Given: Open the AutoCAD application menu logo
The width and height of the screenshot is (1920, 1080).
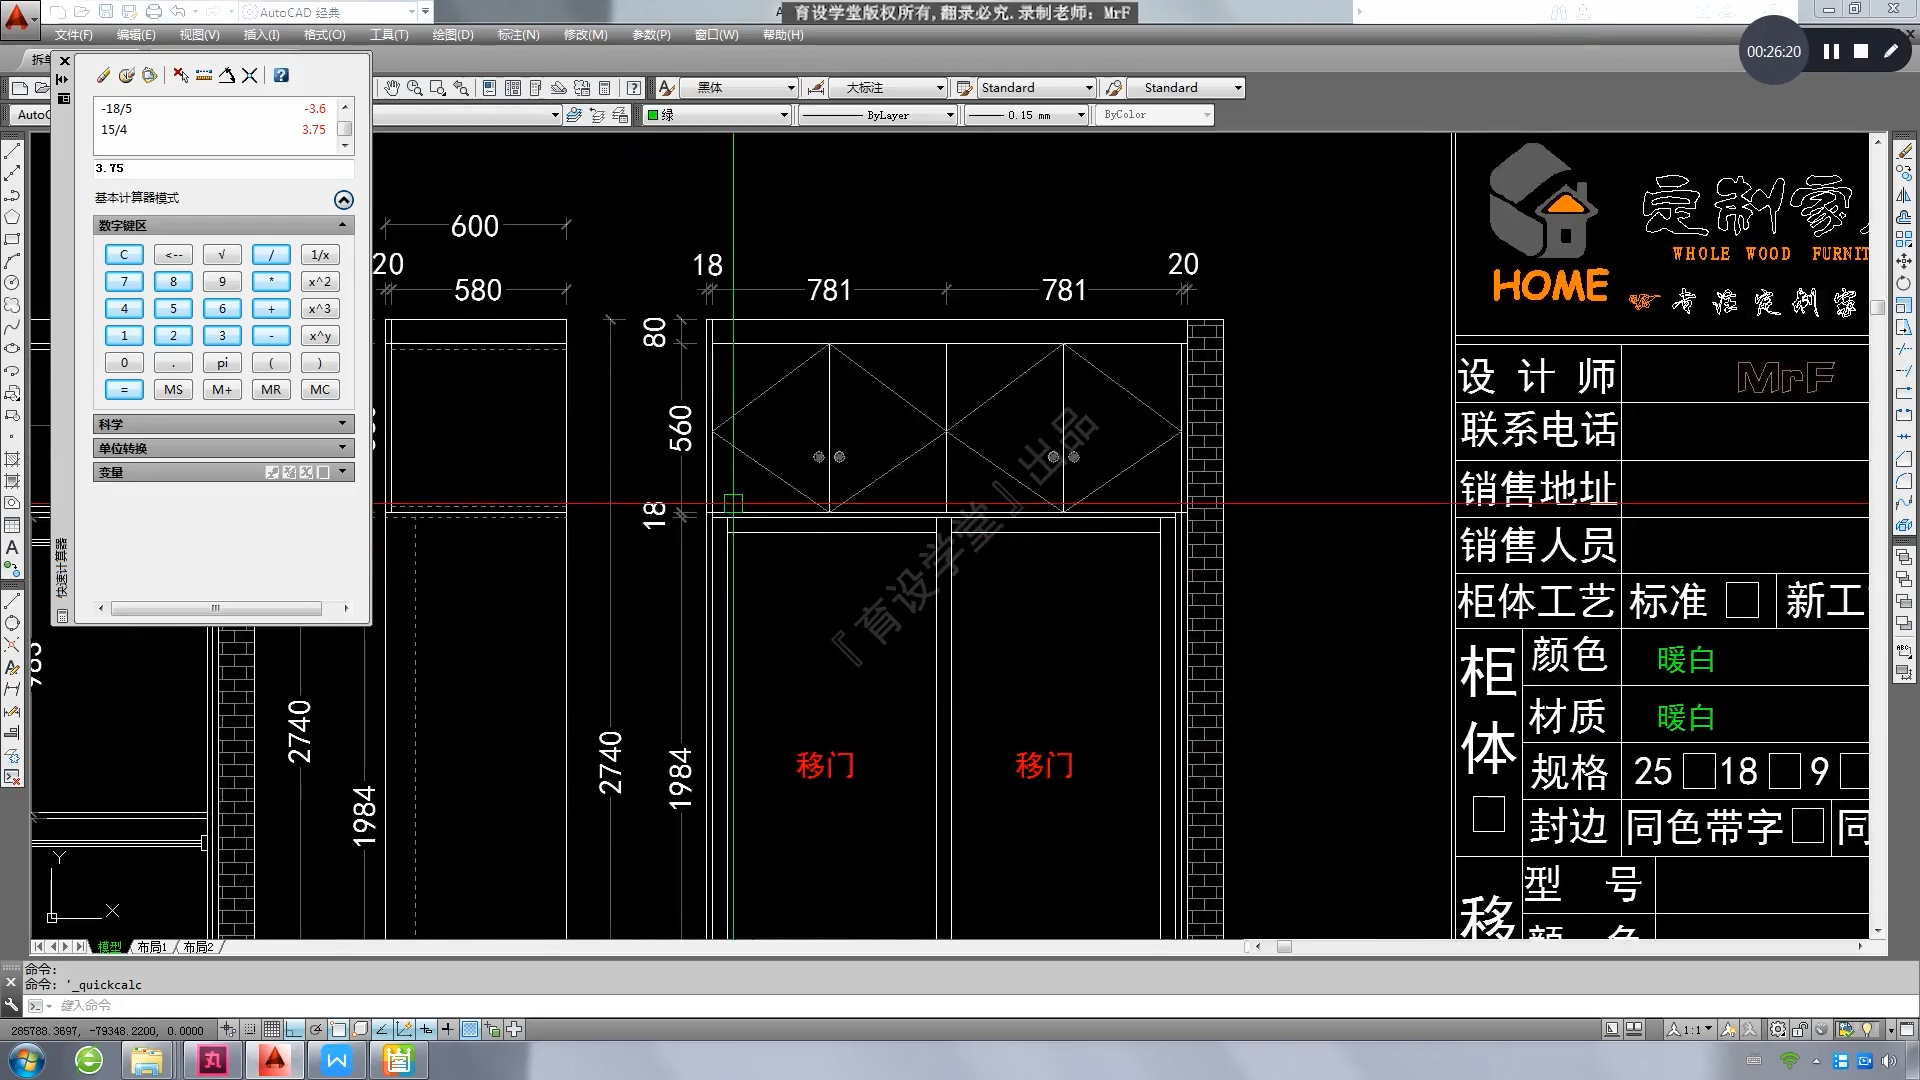Looking at the screenshot, I should click(19, 17).
